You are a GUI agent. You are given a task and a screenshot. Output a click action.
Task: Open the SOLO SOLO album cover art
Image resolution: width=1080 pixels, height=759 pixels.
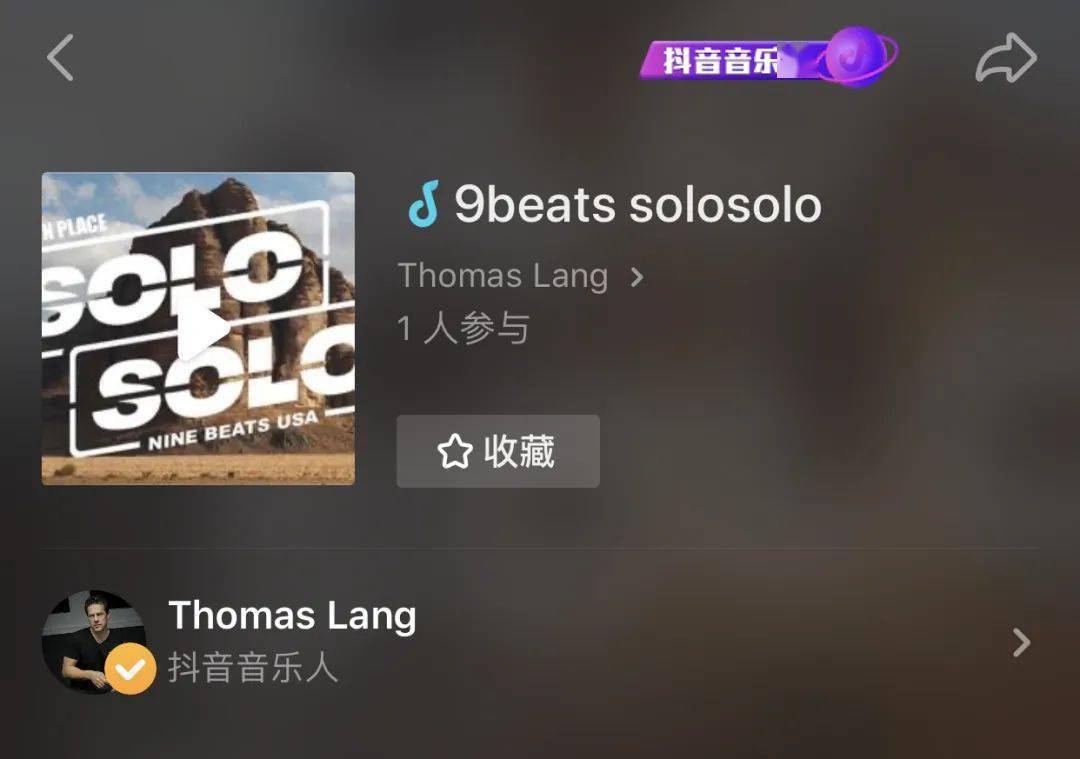198,329
